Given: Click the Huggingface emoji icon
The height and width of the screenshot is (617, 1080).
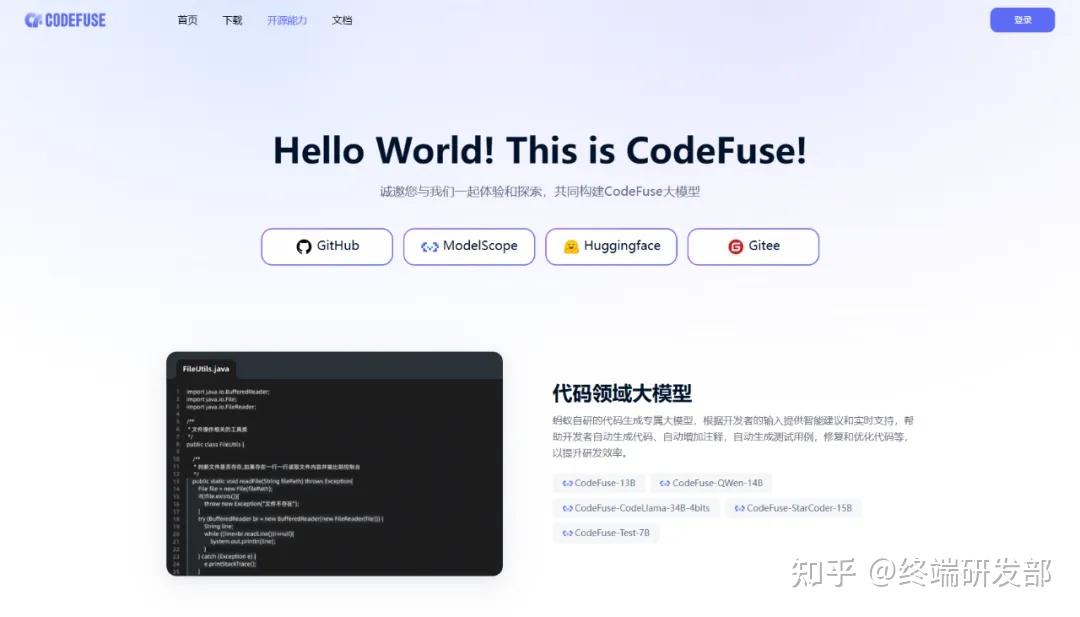Looking at the screenshot, I should click(571, 247).
